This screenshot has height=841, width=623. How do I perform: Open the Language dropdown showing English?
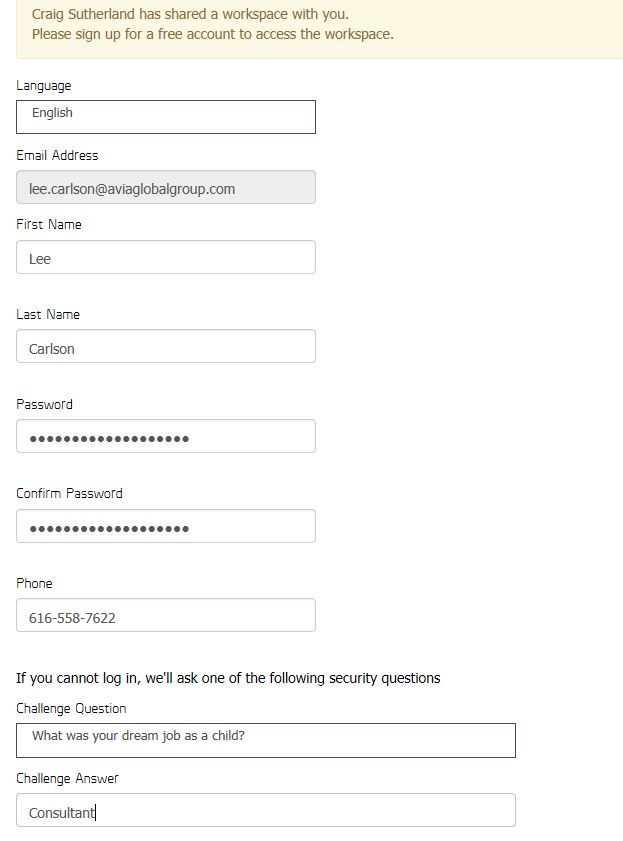point(166,116)
